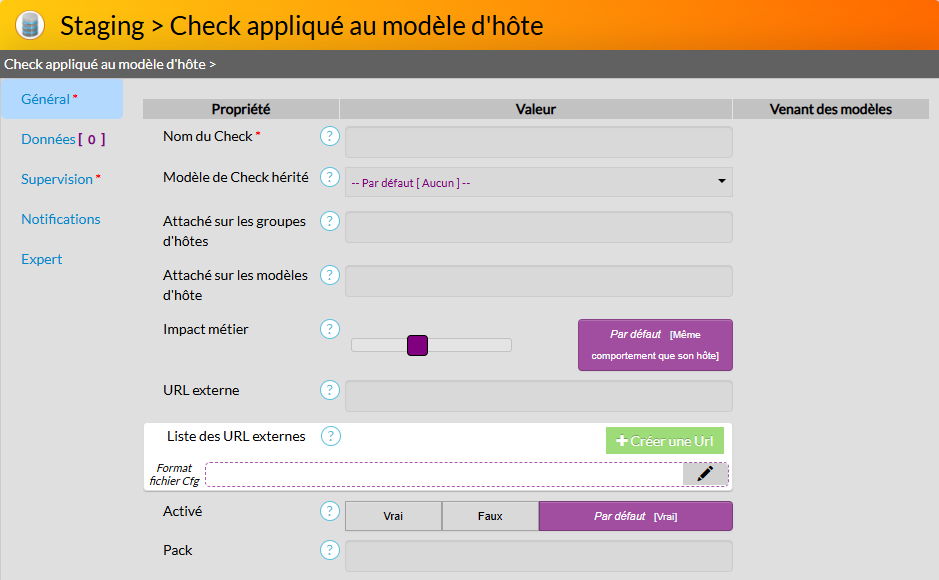Set Activé to Vrai
This screenshot has height=580, width=939.
click(393, 516)
